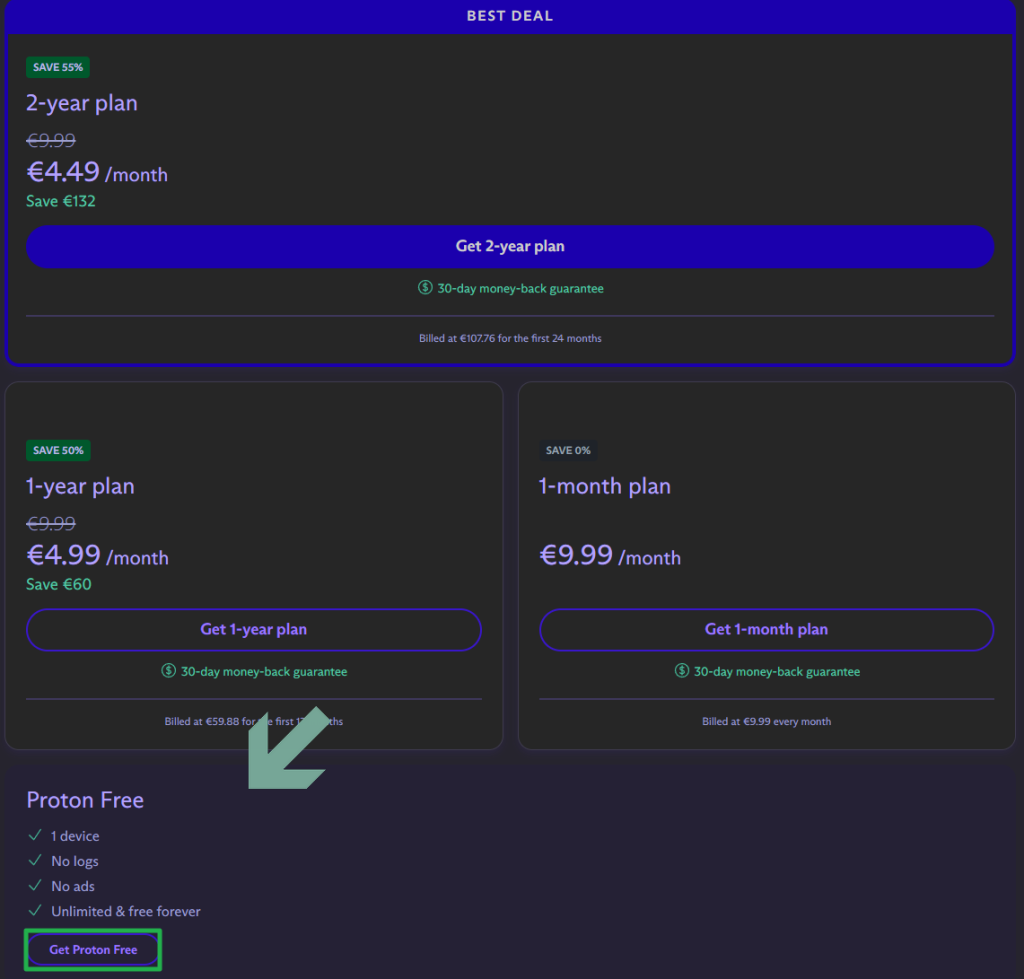Click the Get 2-year plan button
1024x979 pixels.
click(x=510, y=246)
